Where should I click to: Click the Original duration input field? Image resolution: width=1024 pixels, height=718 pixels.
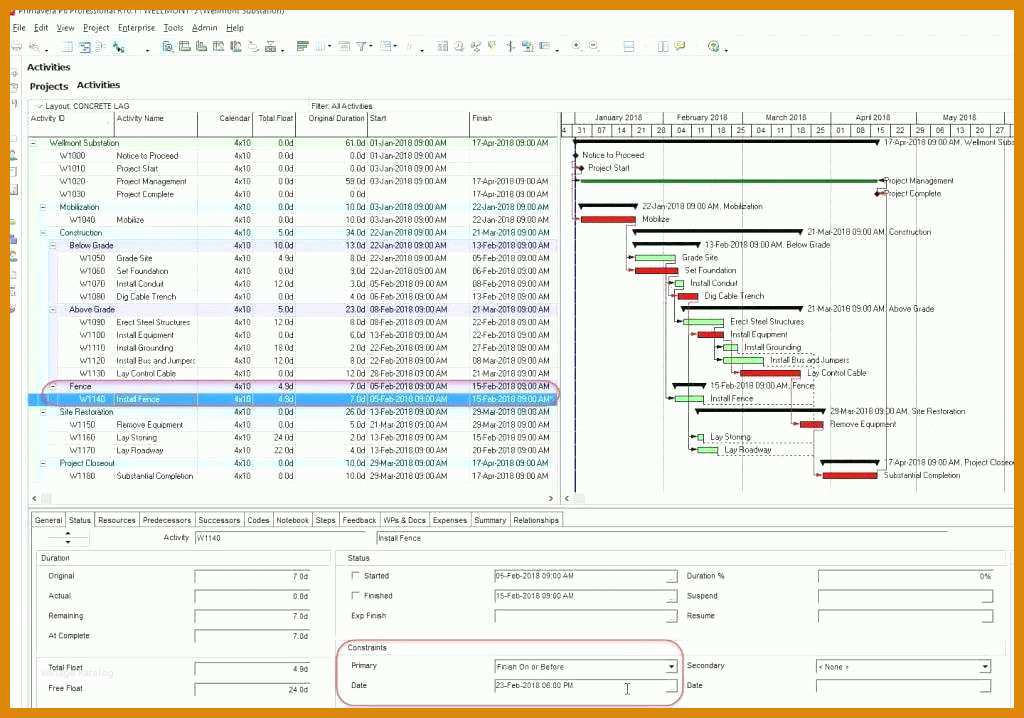point(252,576)
